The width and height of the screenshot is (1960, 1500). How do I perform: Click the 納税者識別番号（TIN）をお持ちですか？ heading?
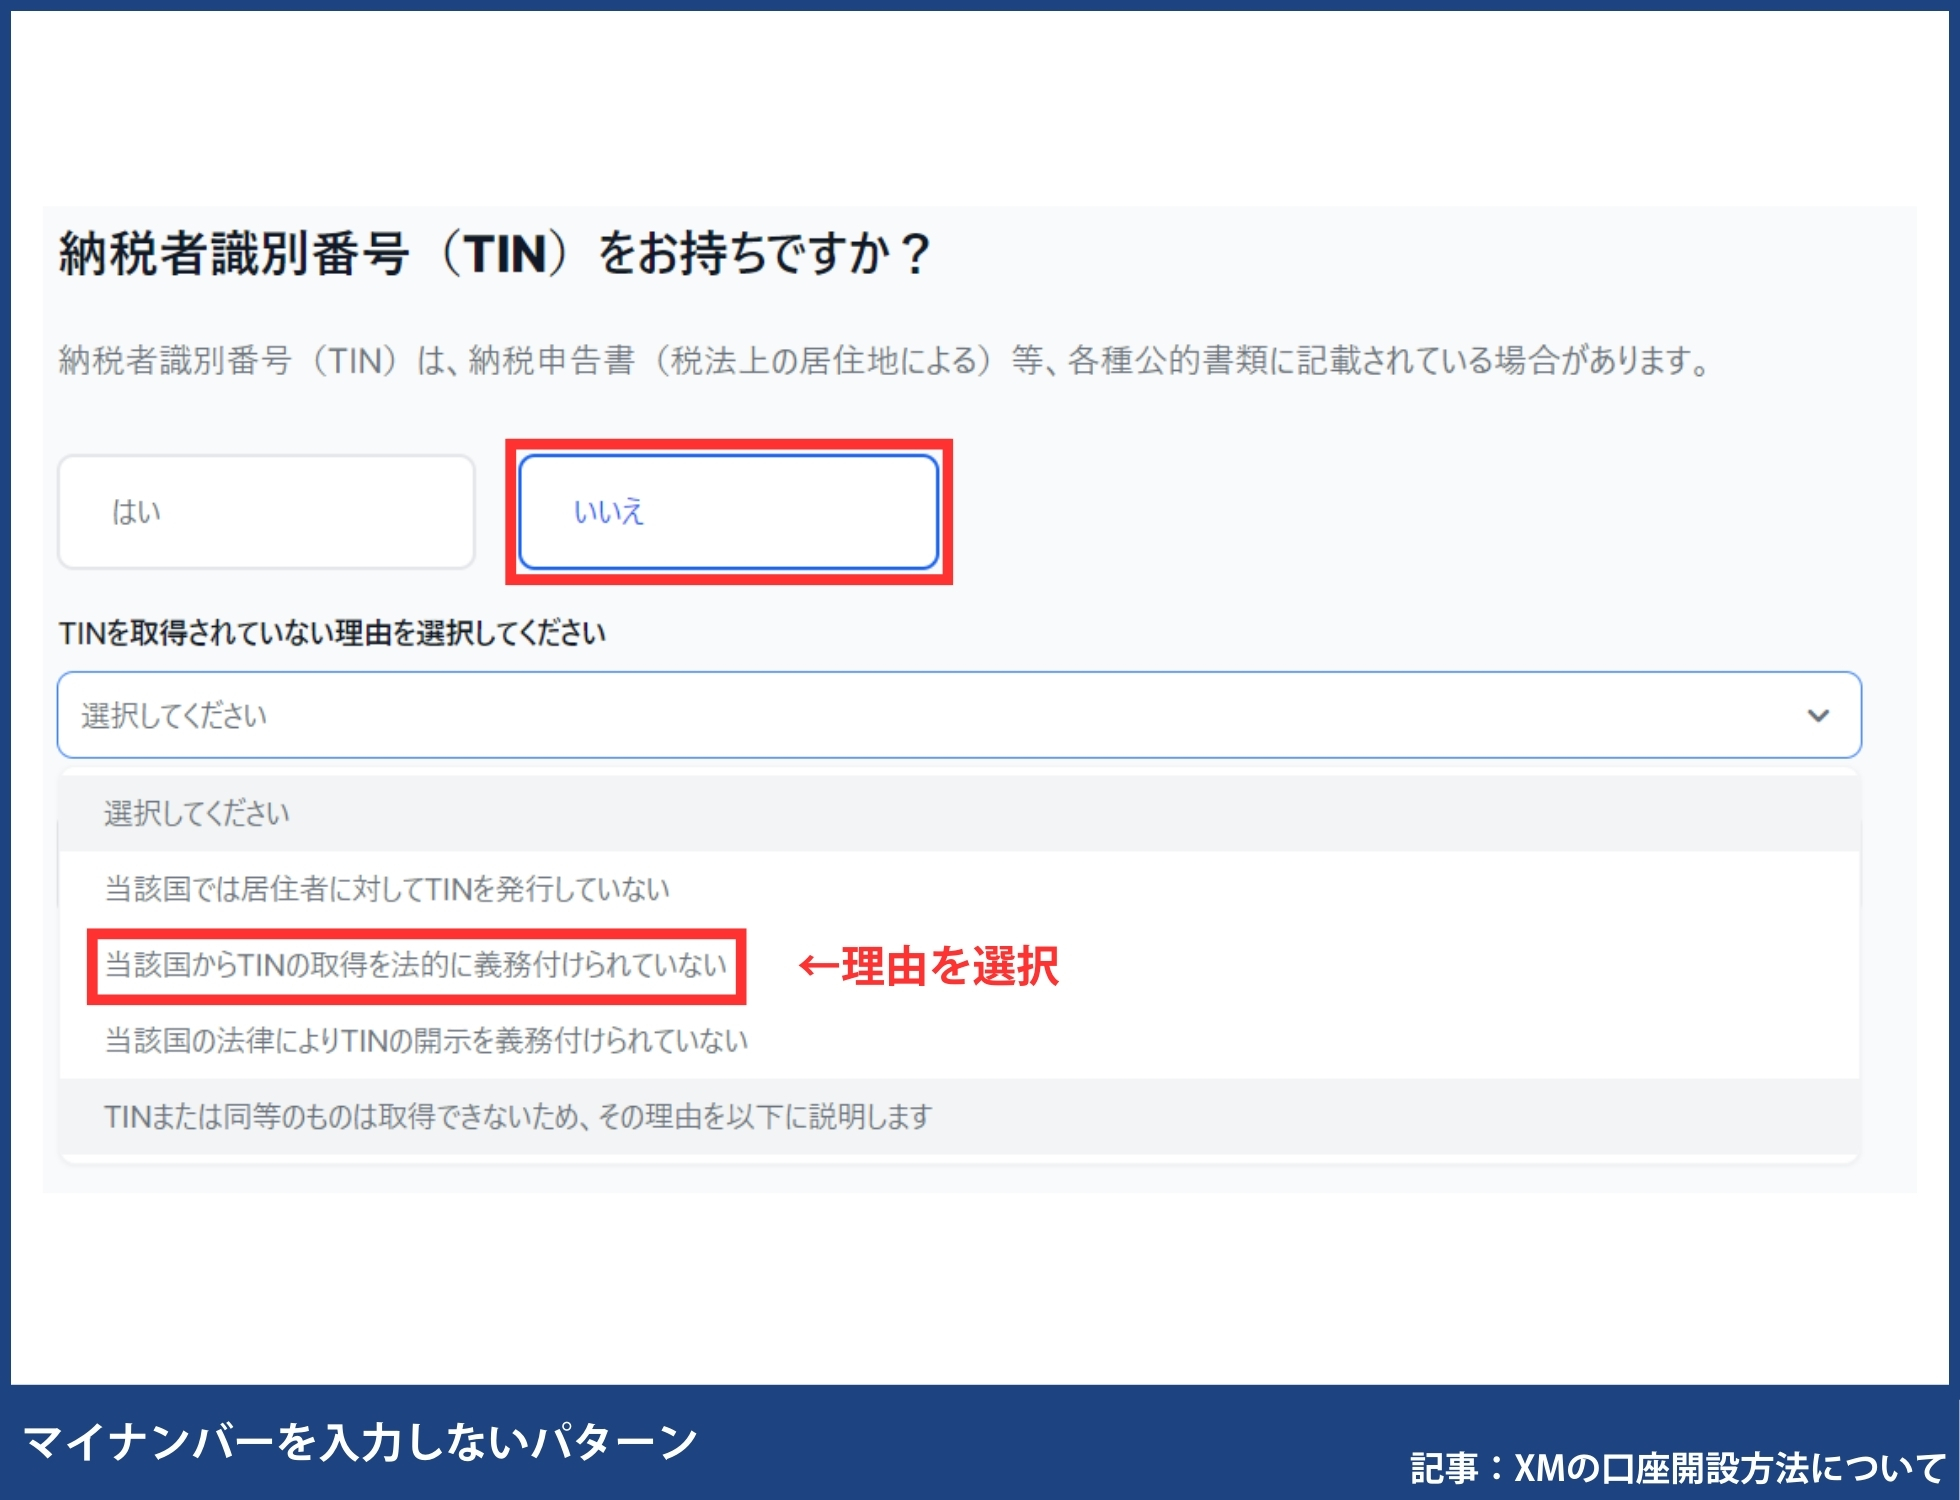coord(496,254)
